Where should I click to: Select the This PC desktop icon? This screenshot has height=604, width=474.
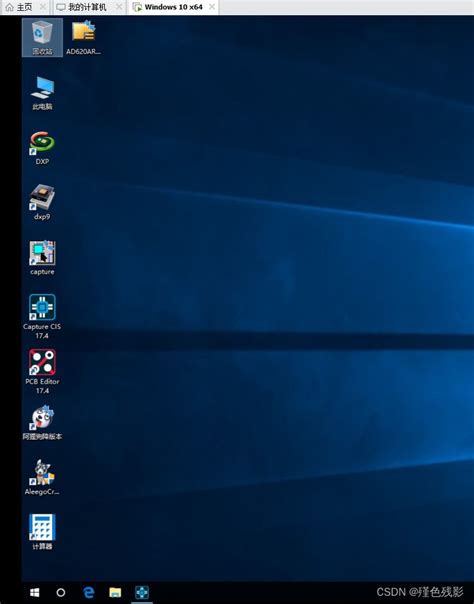coord(42,93)
